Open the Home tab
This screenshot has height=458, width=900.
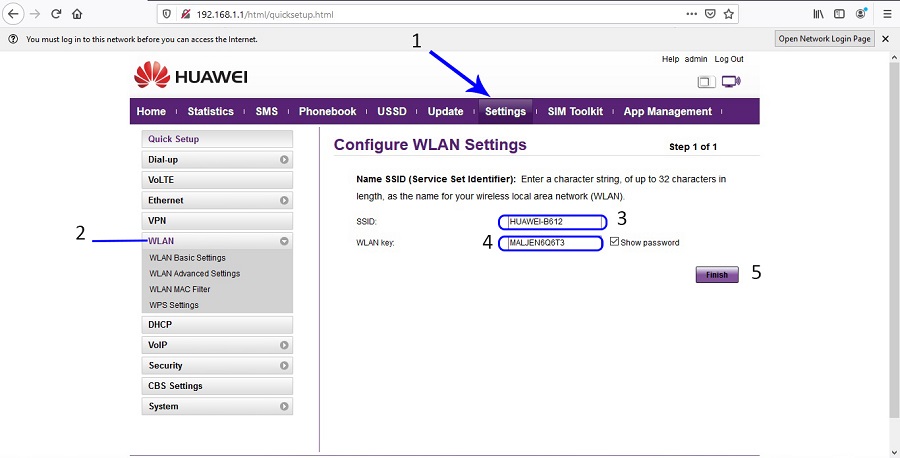(x=151, y=111)
